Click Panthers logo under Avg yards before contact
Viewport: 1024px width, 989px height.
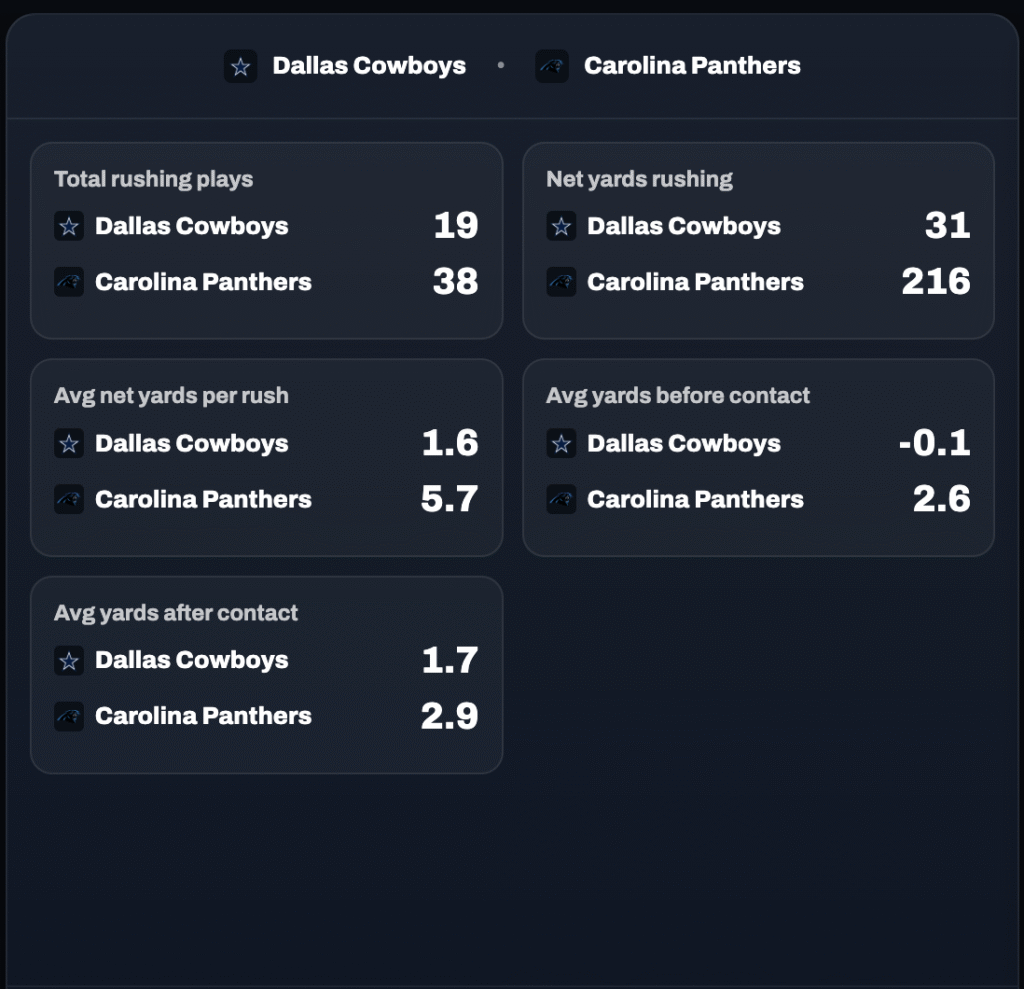click(561, 499)
